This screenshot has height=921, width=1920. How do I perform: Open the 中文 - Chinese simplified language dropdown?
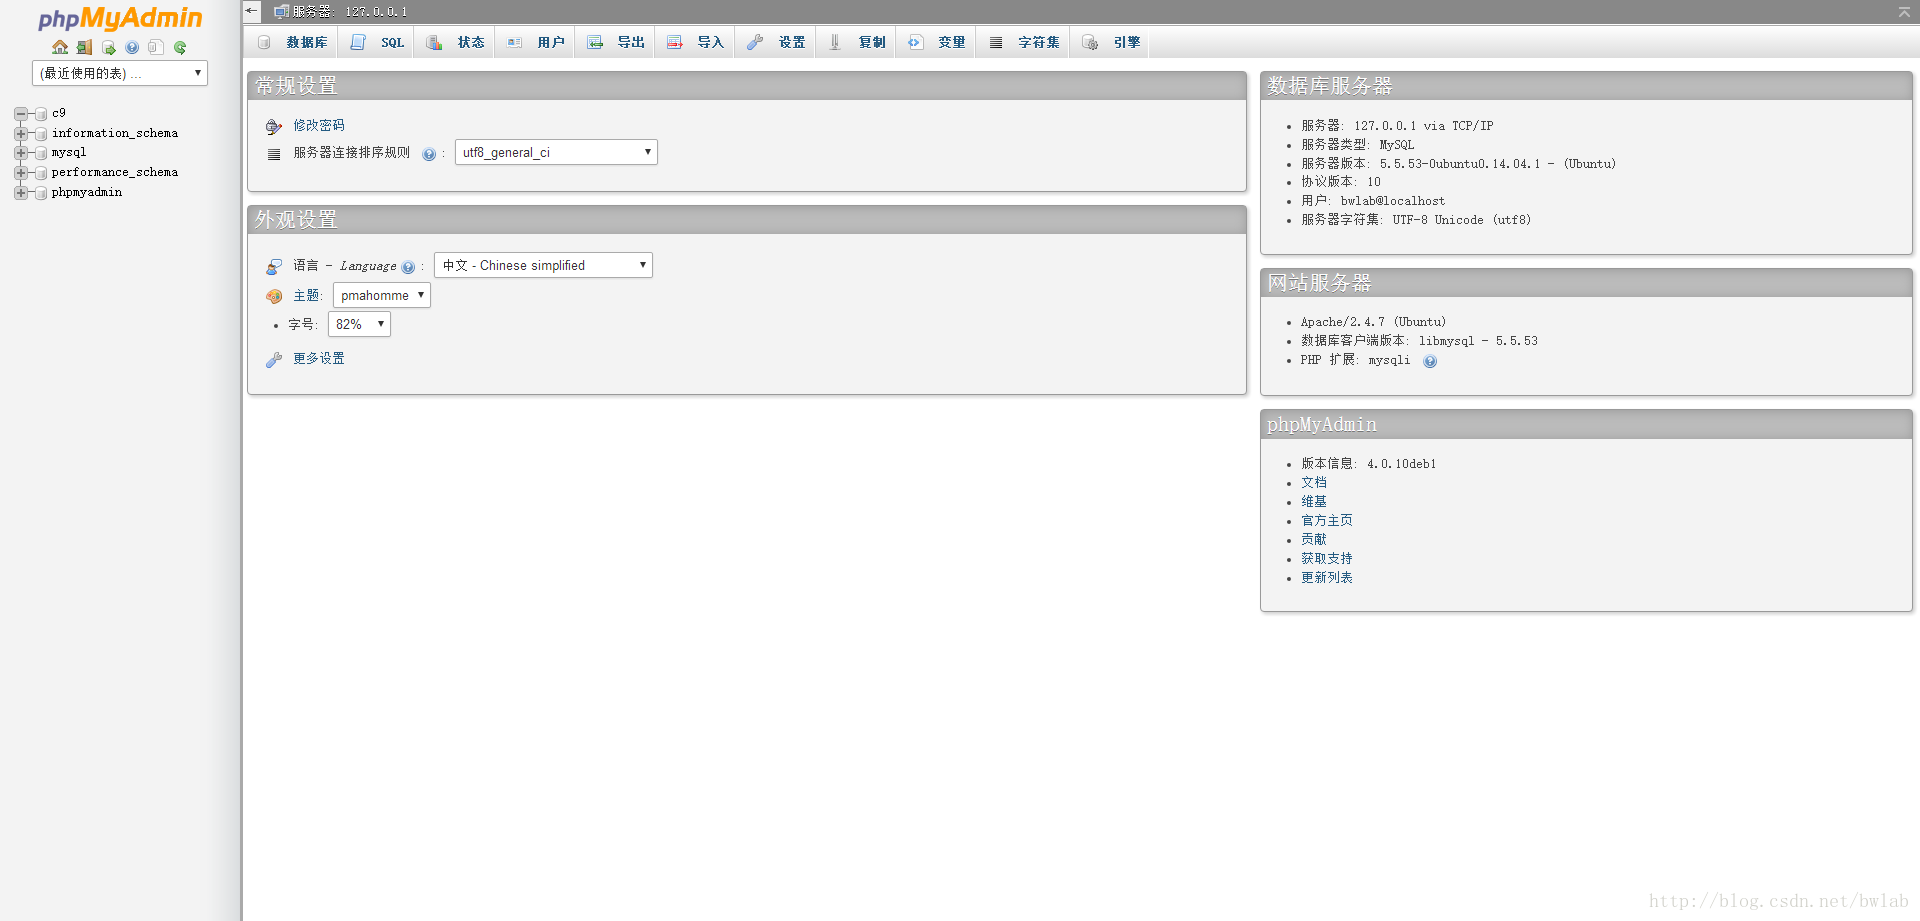[543, 265]
